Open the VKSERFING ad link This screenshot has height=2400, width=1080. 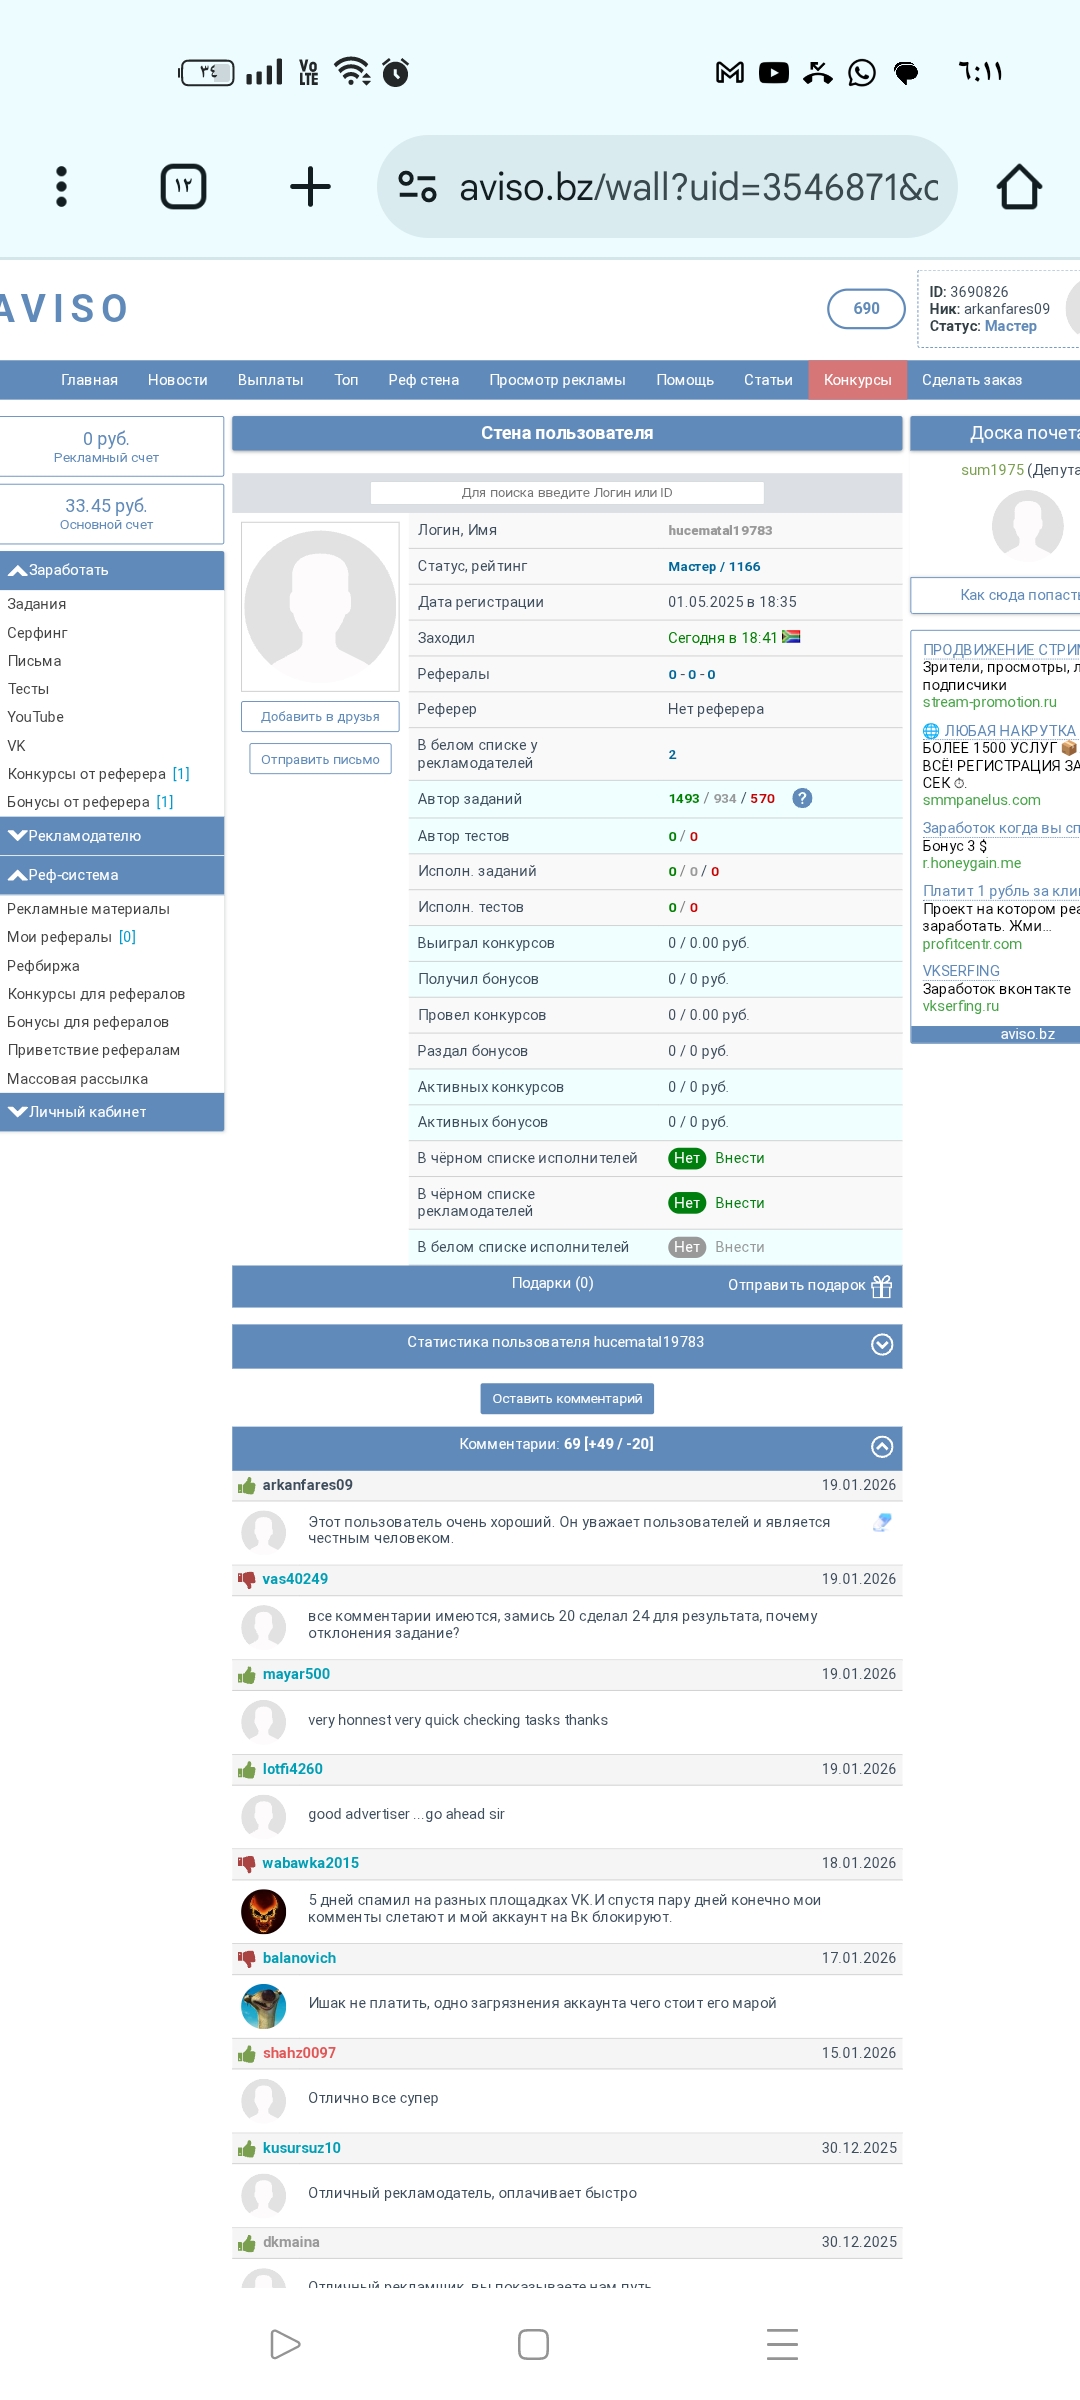pos(961,971)
